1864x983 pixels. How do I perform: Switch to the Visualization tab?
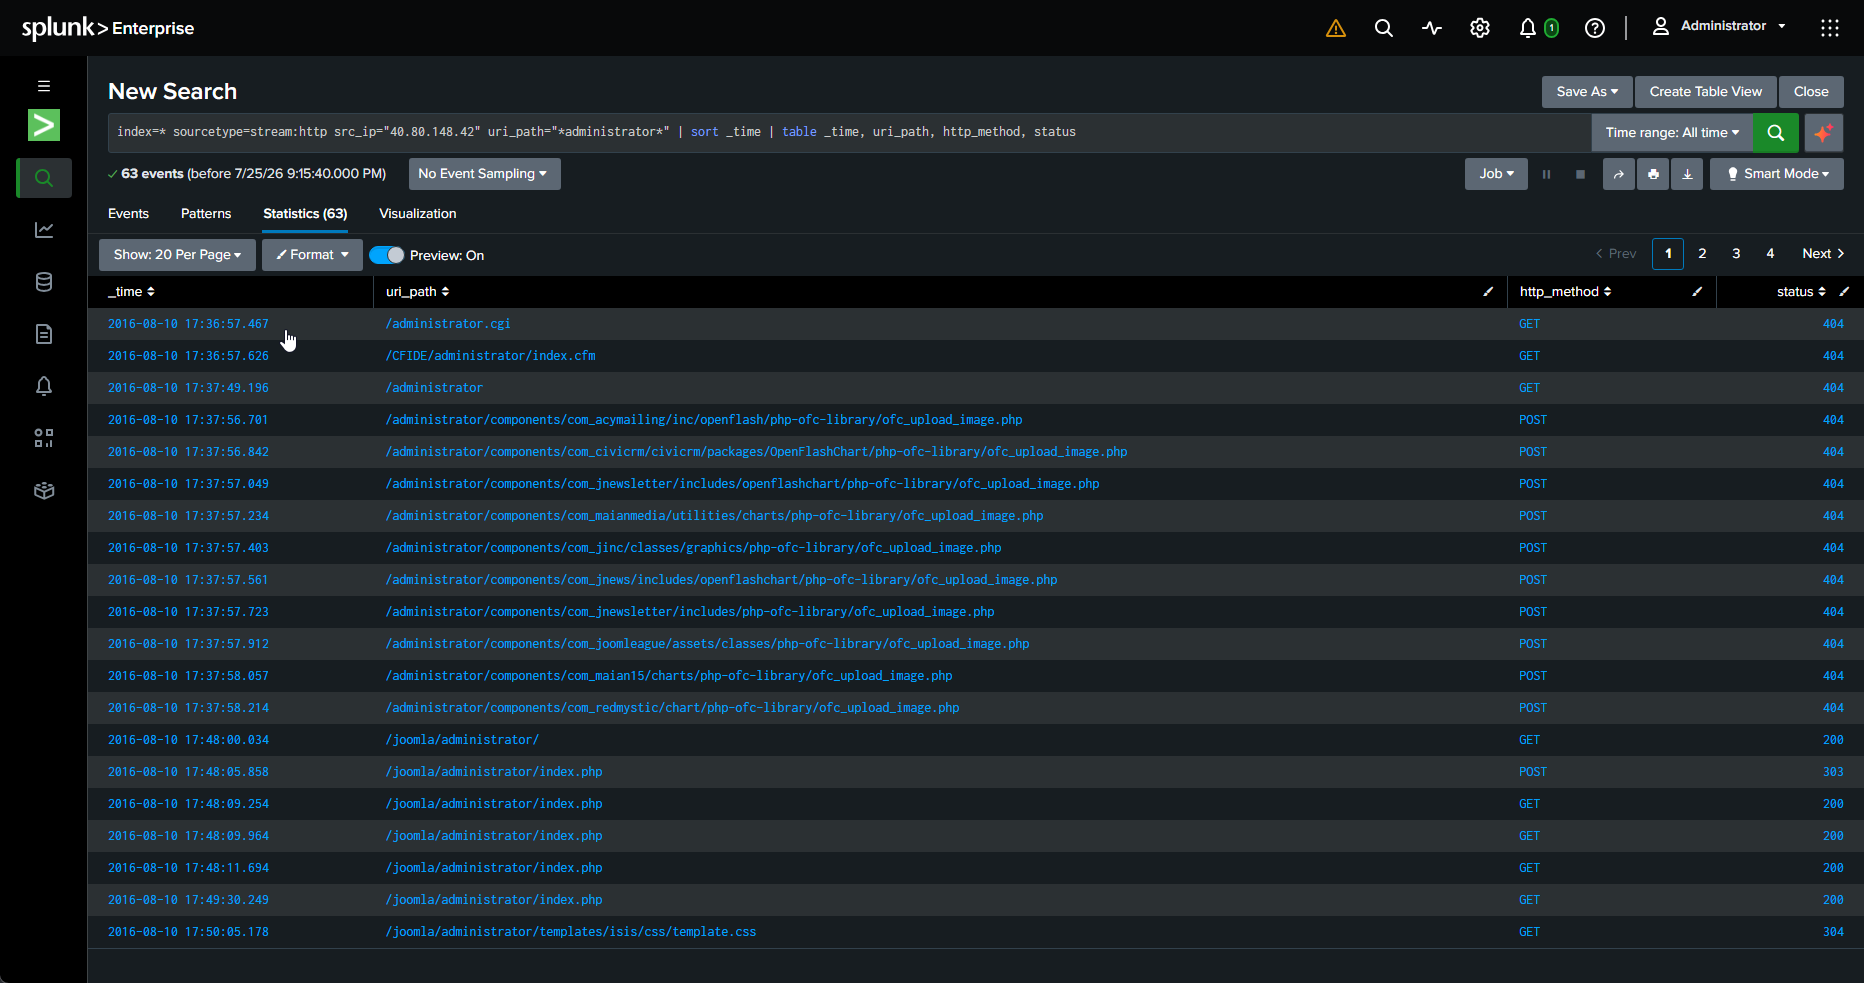(417, 214)
